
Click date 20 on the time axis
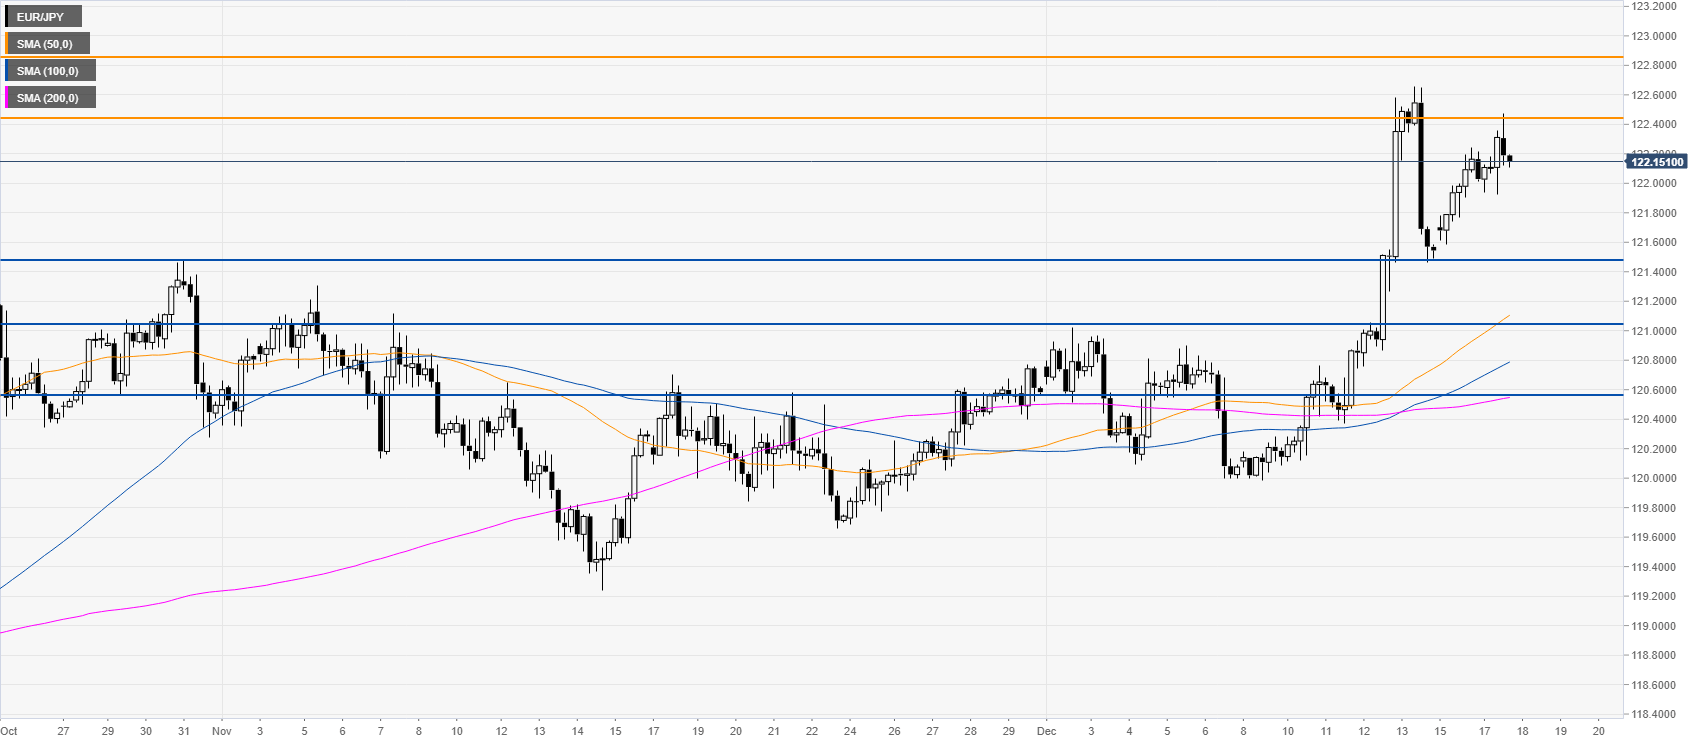point(1599,731)
